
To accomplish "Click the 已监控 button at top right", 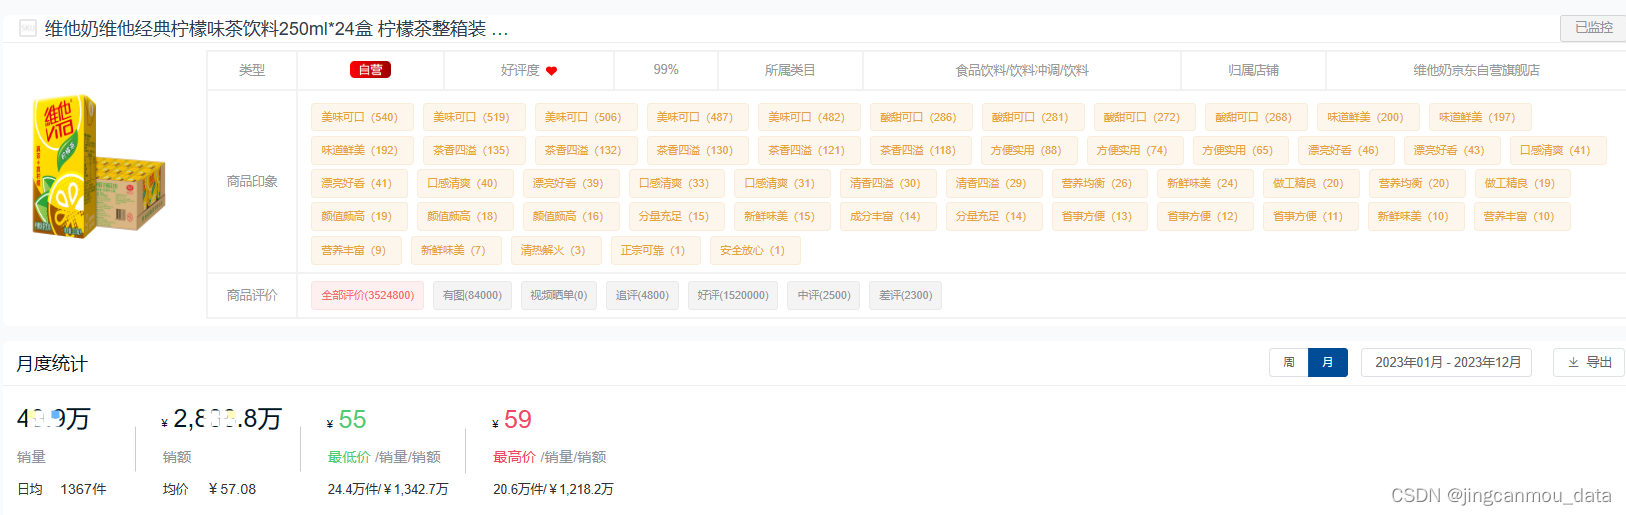I will [1593, 28].
